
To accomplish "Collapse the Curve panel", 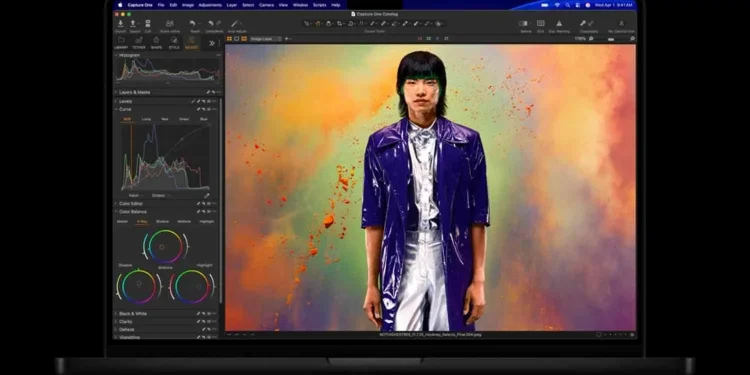I will (x=116, y=110).
